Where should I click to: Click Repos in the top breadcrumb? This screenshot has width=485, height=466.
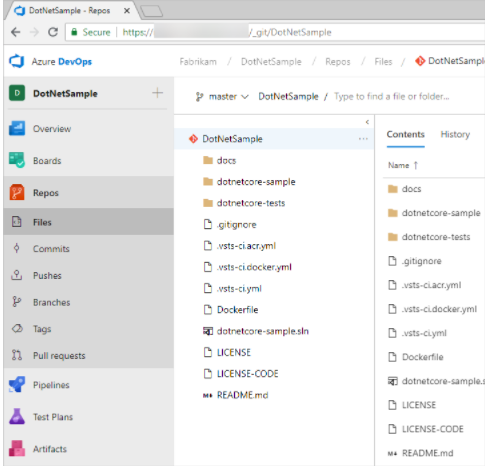coord(338,62)
